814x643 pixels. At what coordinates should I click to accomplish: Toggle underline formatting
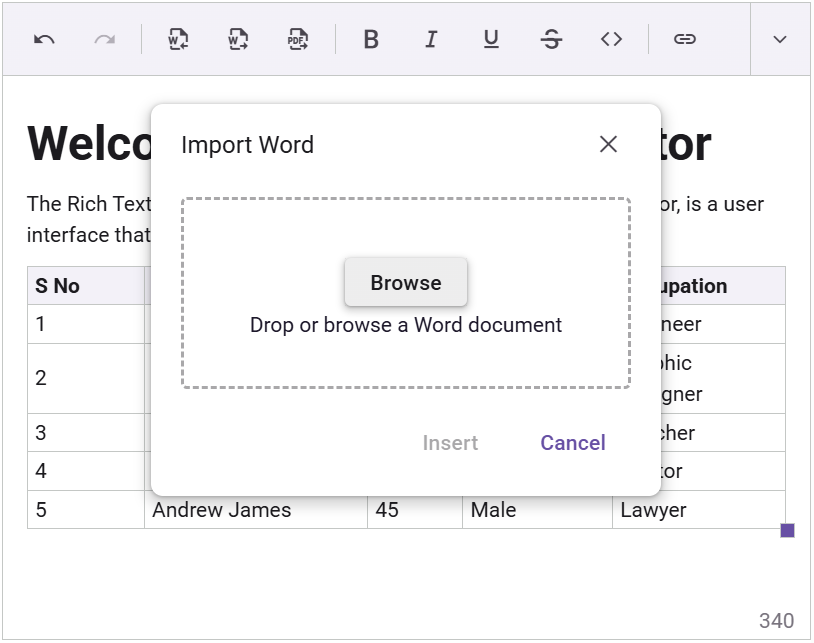coord(491,39)
